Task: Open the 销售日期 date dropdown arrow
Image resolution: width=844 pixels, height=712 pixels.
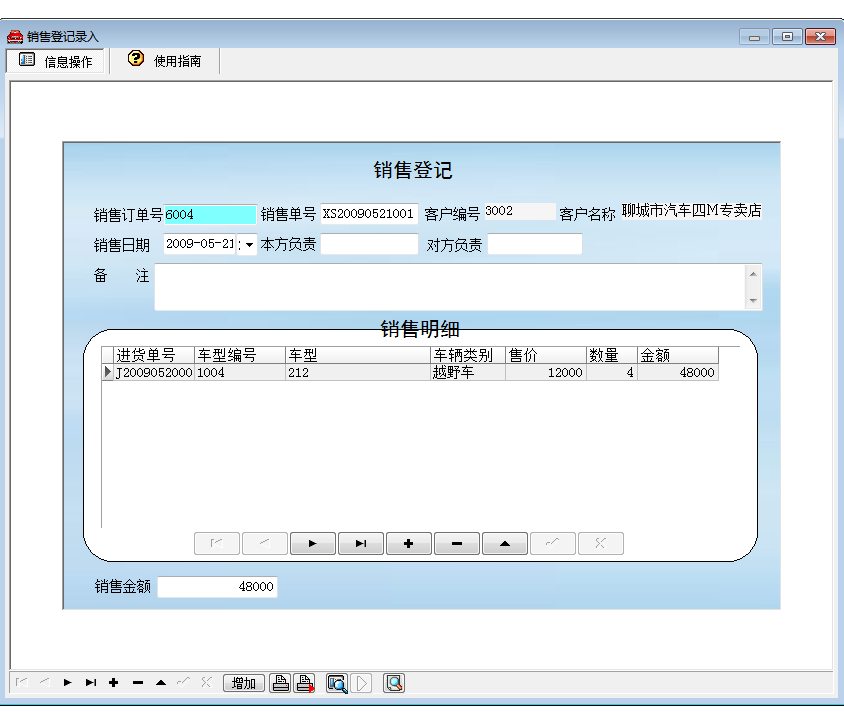Action: coord(249,245)
